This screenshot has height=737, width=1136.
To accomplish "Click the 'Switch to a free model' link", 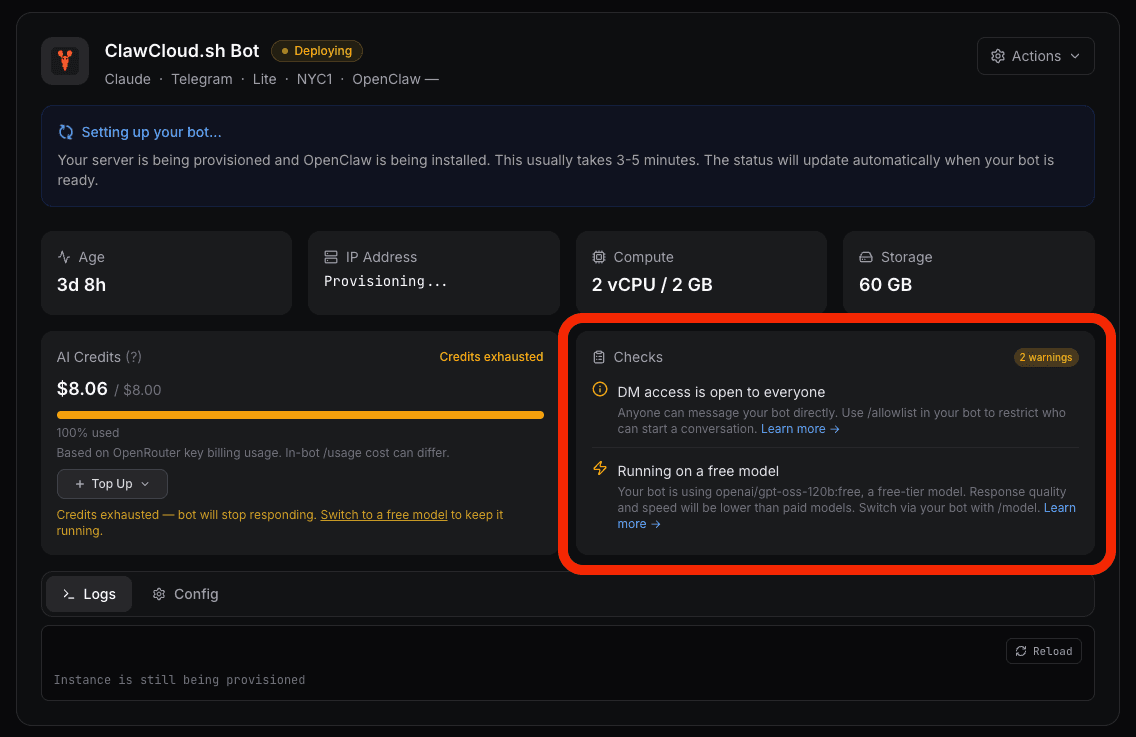I will tap(384, 514).
